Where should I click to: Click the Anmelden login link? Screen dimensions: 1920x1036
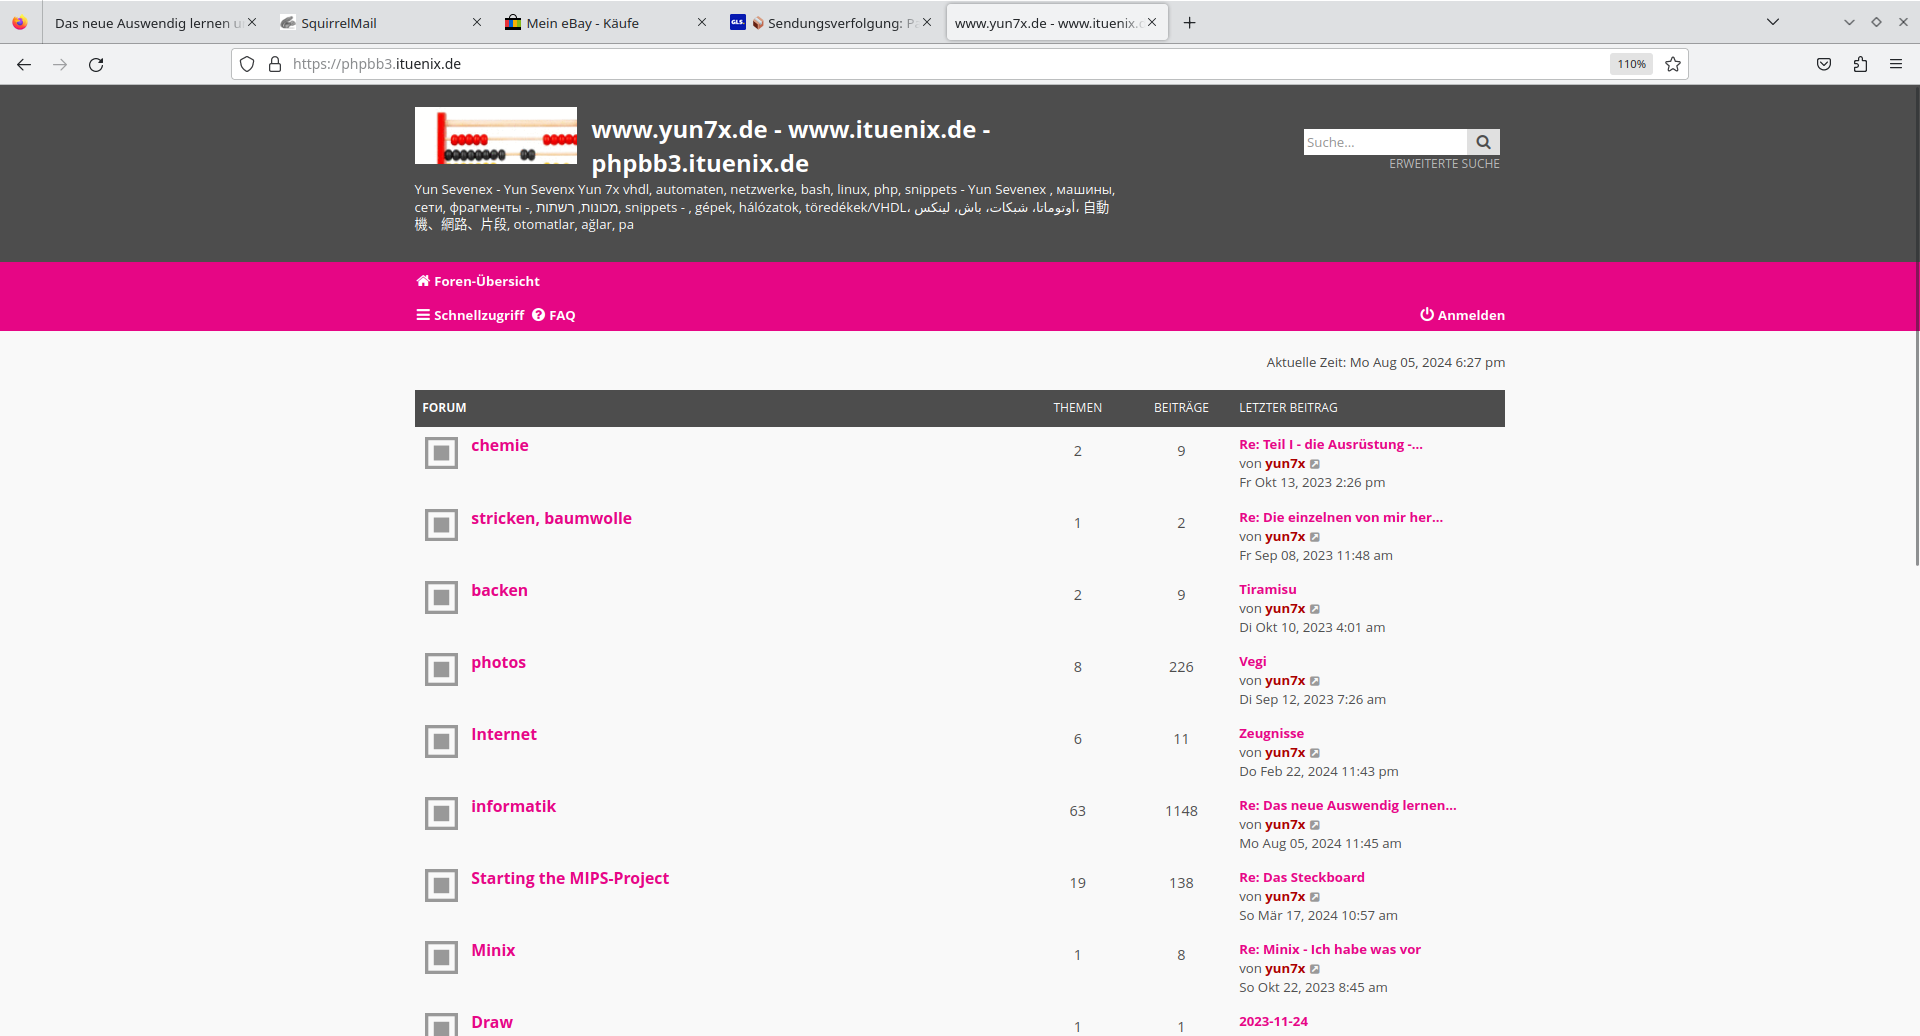point(1462,315)
